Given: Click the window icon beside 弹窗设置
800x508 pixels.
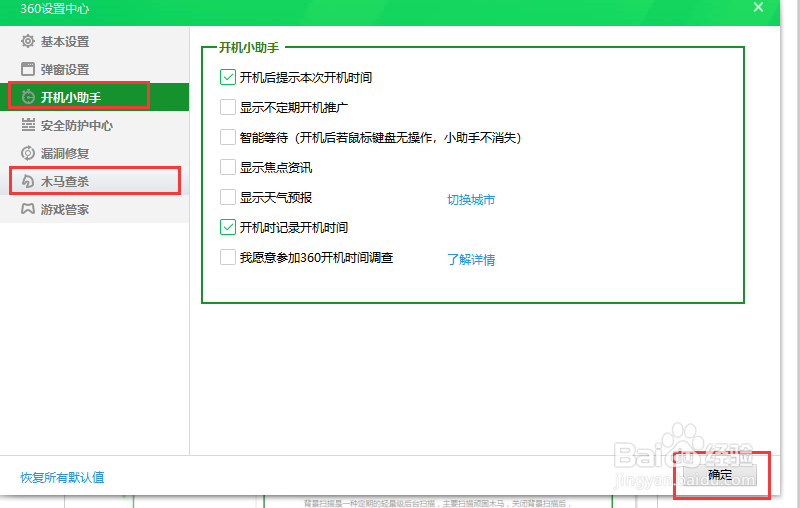Looking at the screenshot, I should point(28,69).
